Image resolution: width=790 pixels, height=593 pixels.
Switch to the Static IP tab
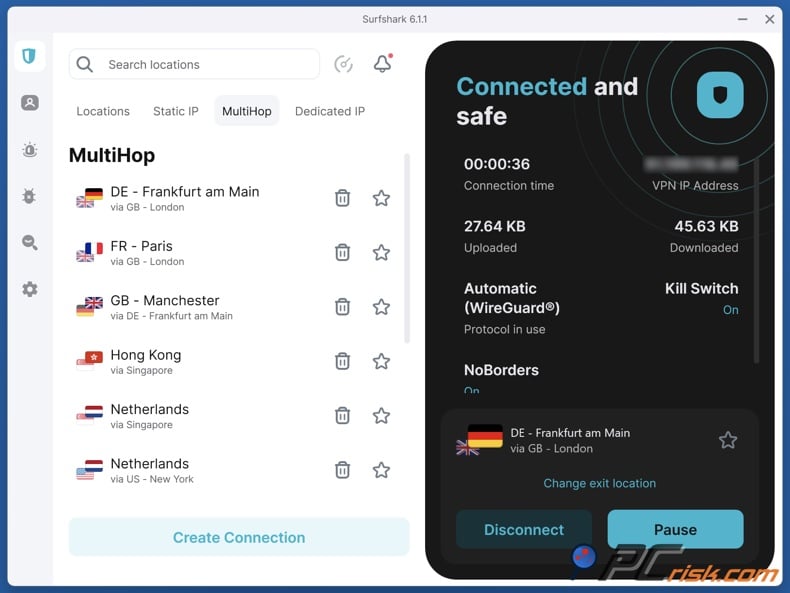click(x=176, y=111)
